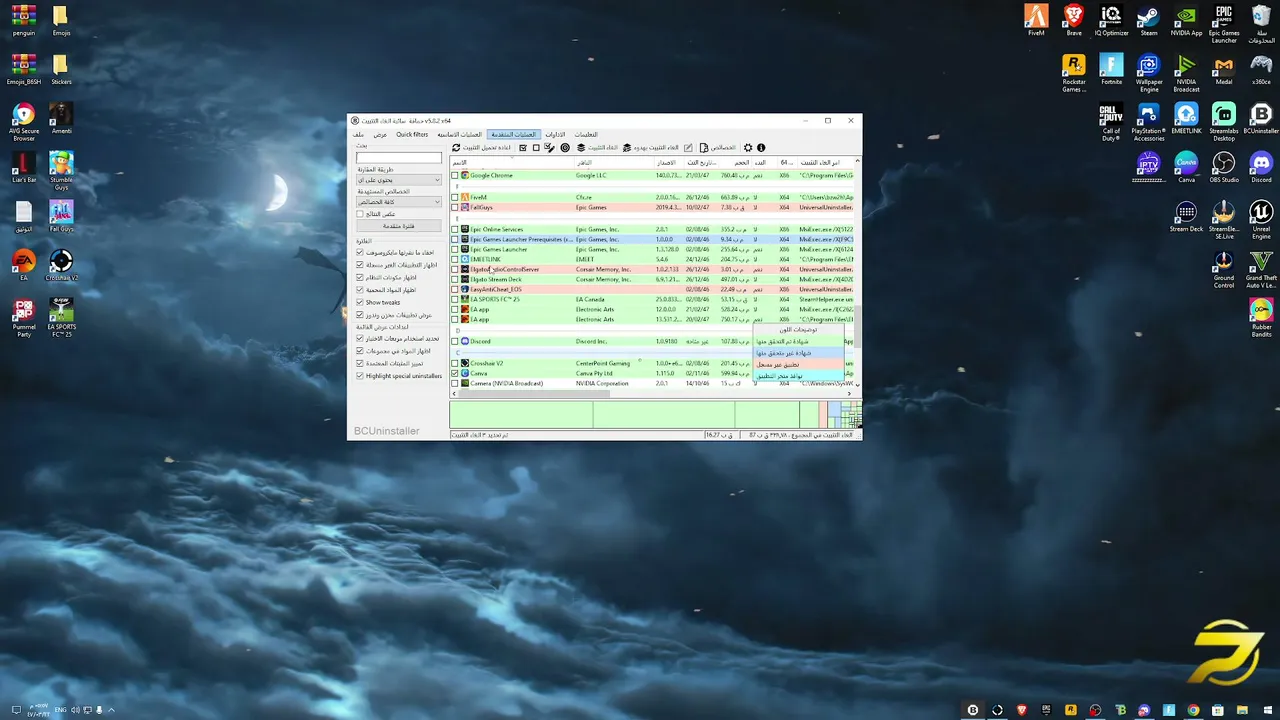Open the Wallpaper Engine desktop icon
The width and height of the screenshot is (1280, 720).
click(1149, 73)
